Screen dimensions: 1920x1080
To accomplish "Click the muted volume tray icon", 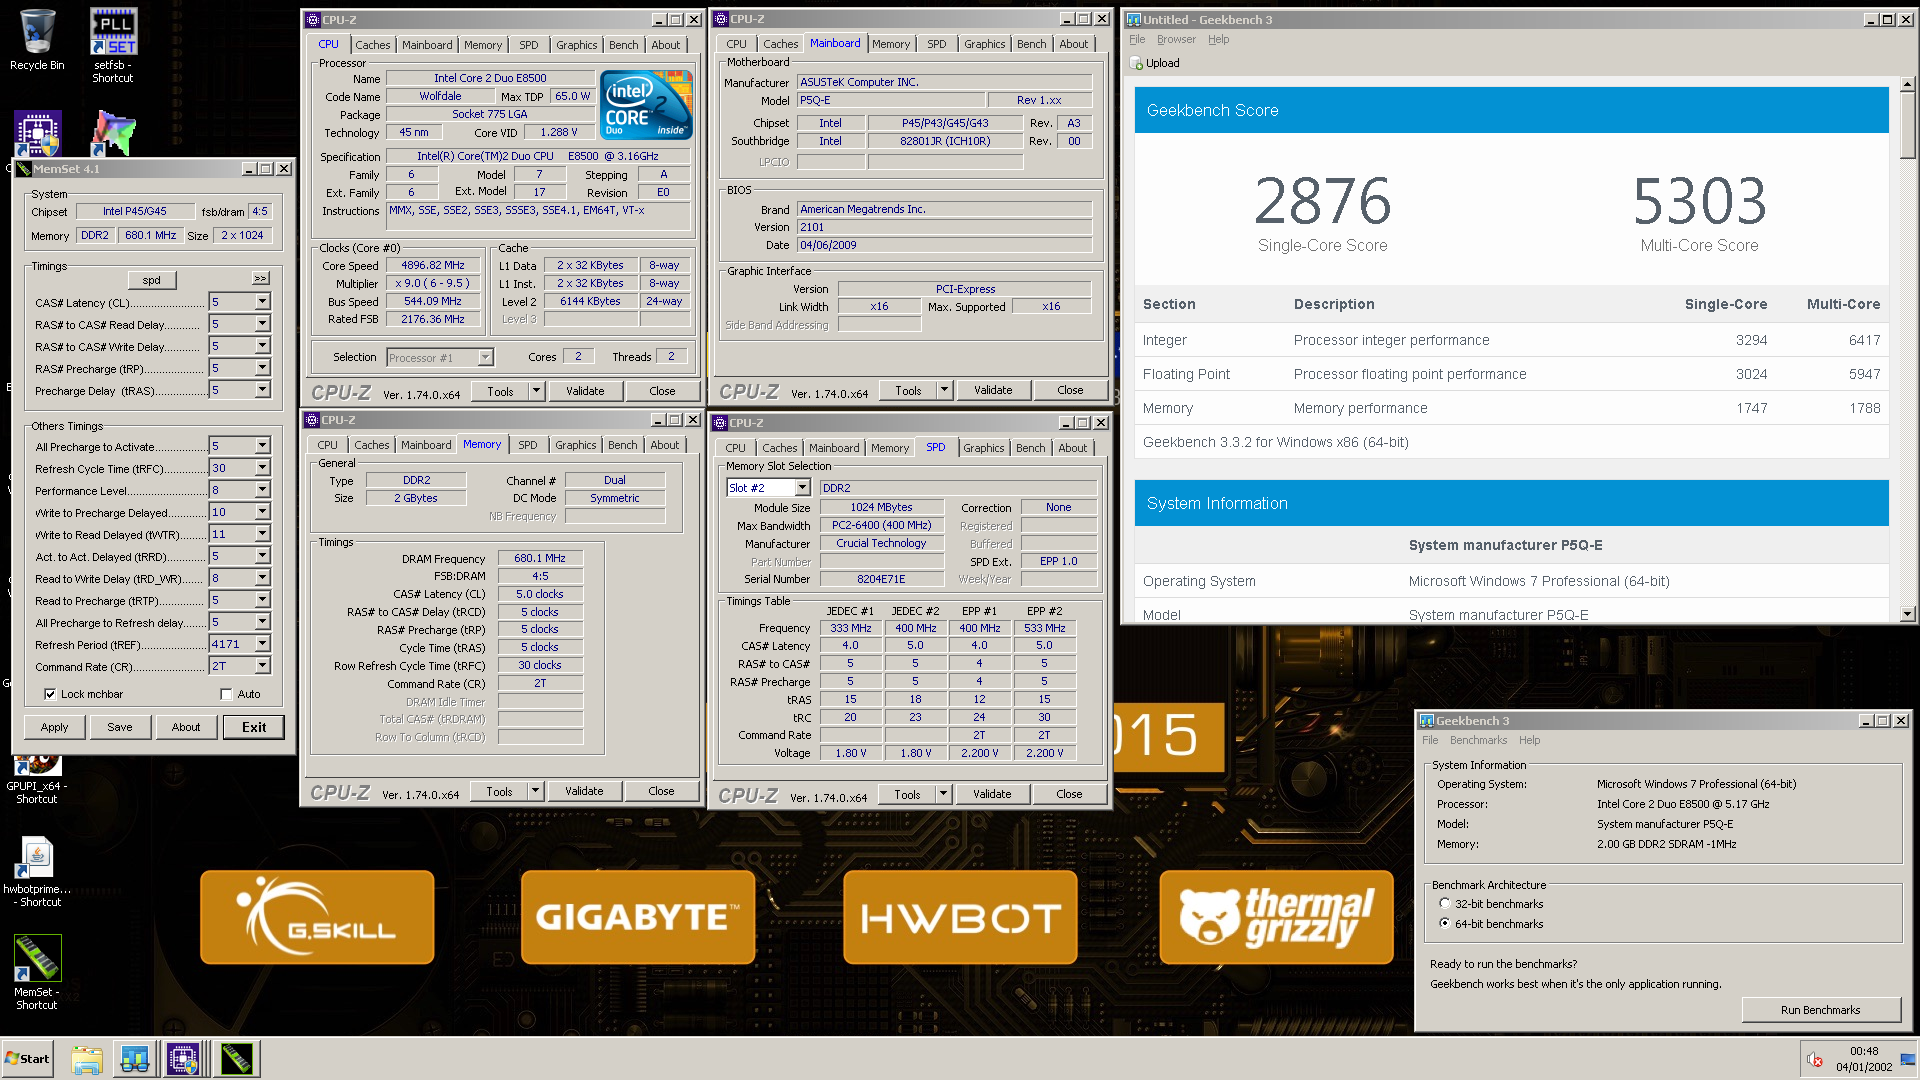I will pyautogui.click(x=1815, y=1060).
